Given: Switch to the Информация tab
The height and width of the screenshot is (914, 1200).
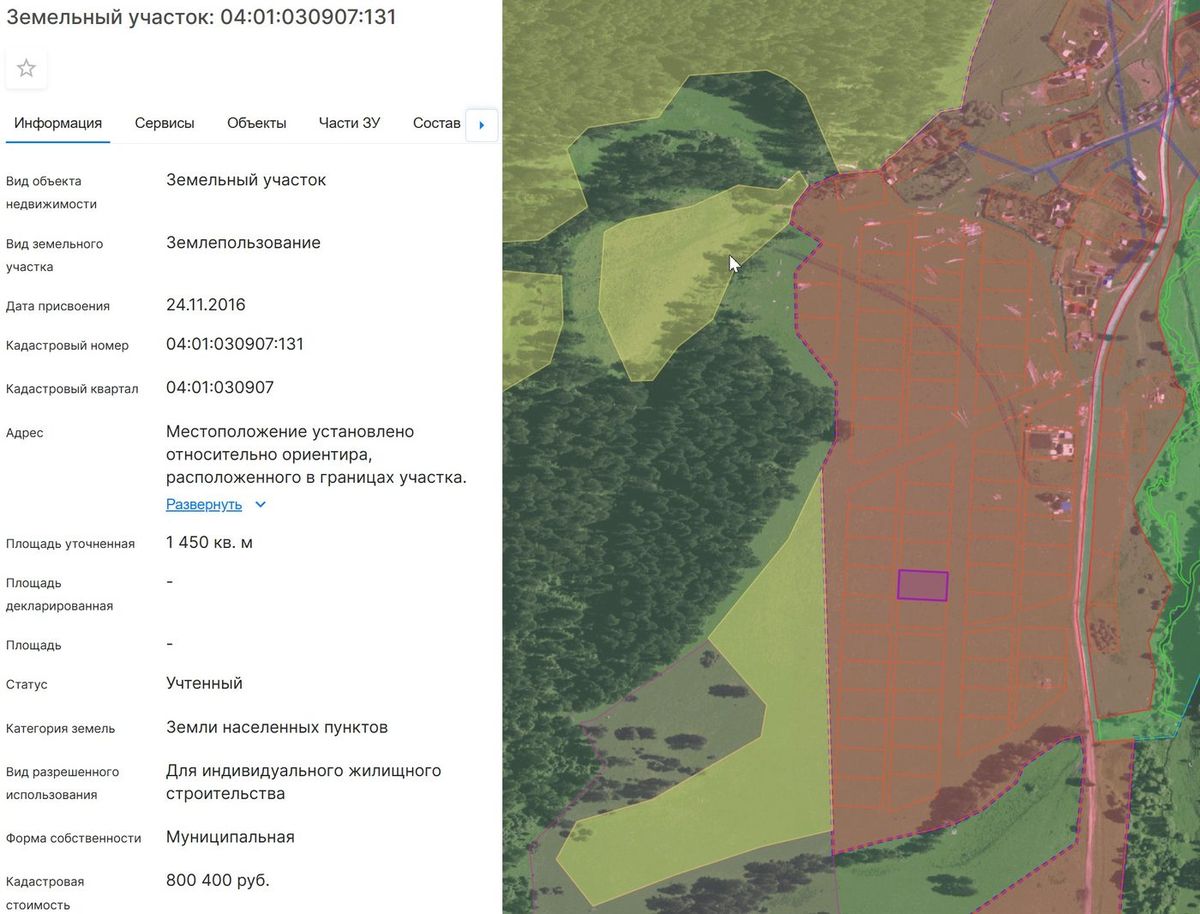Looking at the screenshot, I should pyautogui.click(x=58, y=123).
